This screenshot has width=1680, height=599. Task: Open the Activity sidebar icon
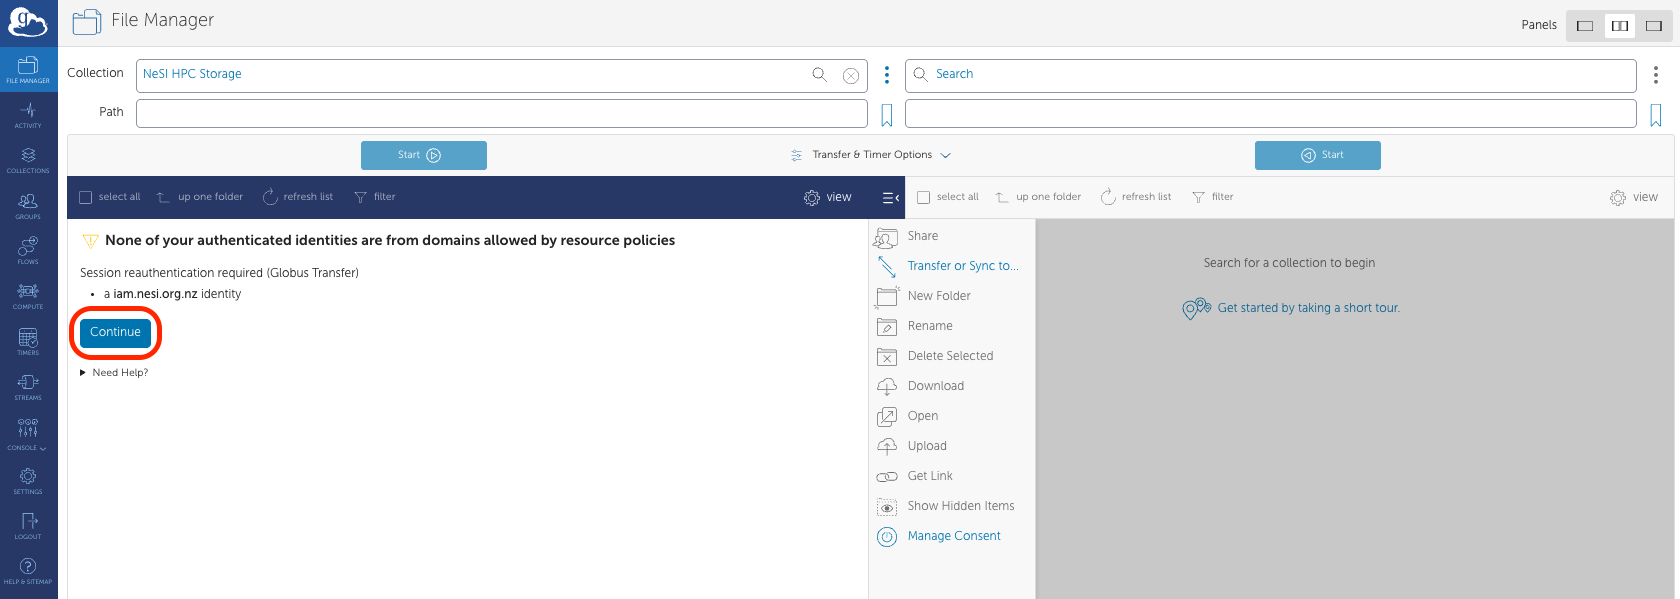(x=28, y=115)
